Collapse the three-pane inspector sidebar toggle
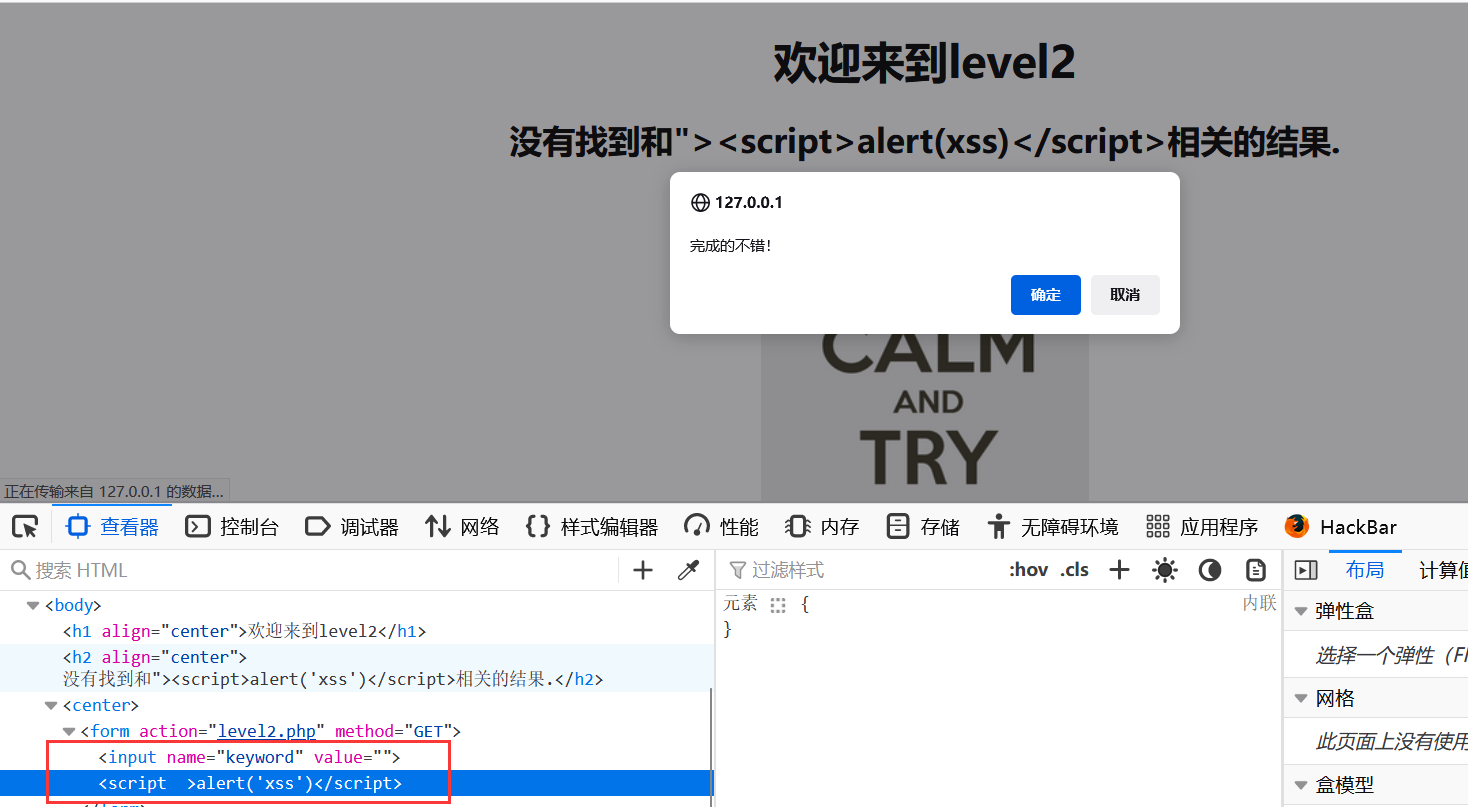The height and width of the screenshot is (807, 1468). [1306, 570]
